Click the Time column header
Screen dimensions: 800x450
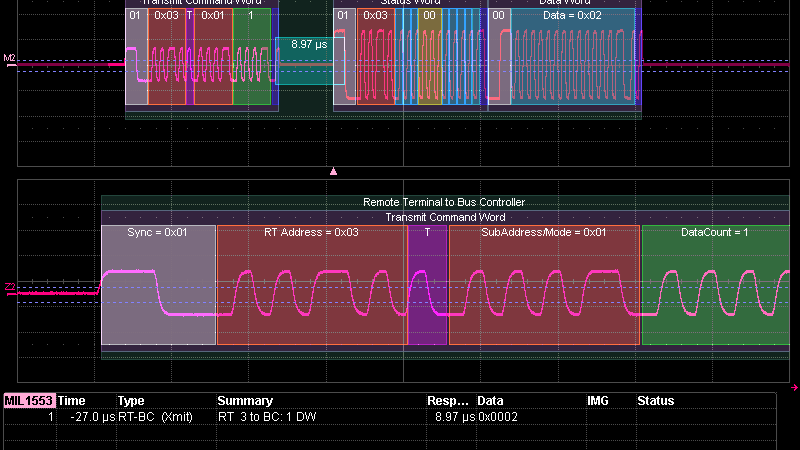click(71, 401)
